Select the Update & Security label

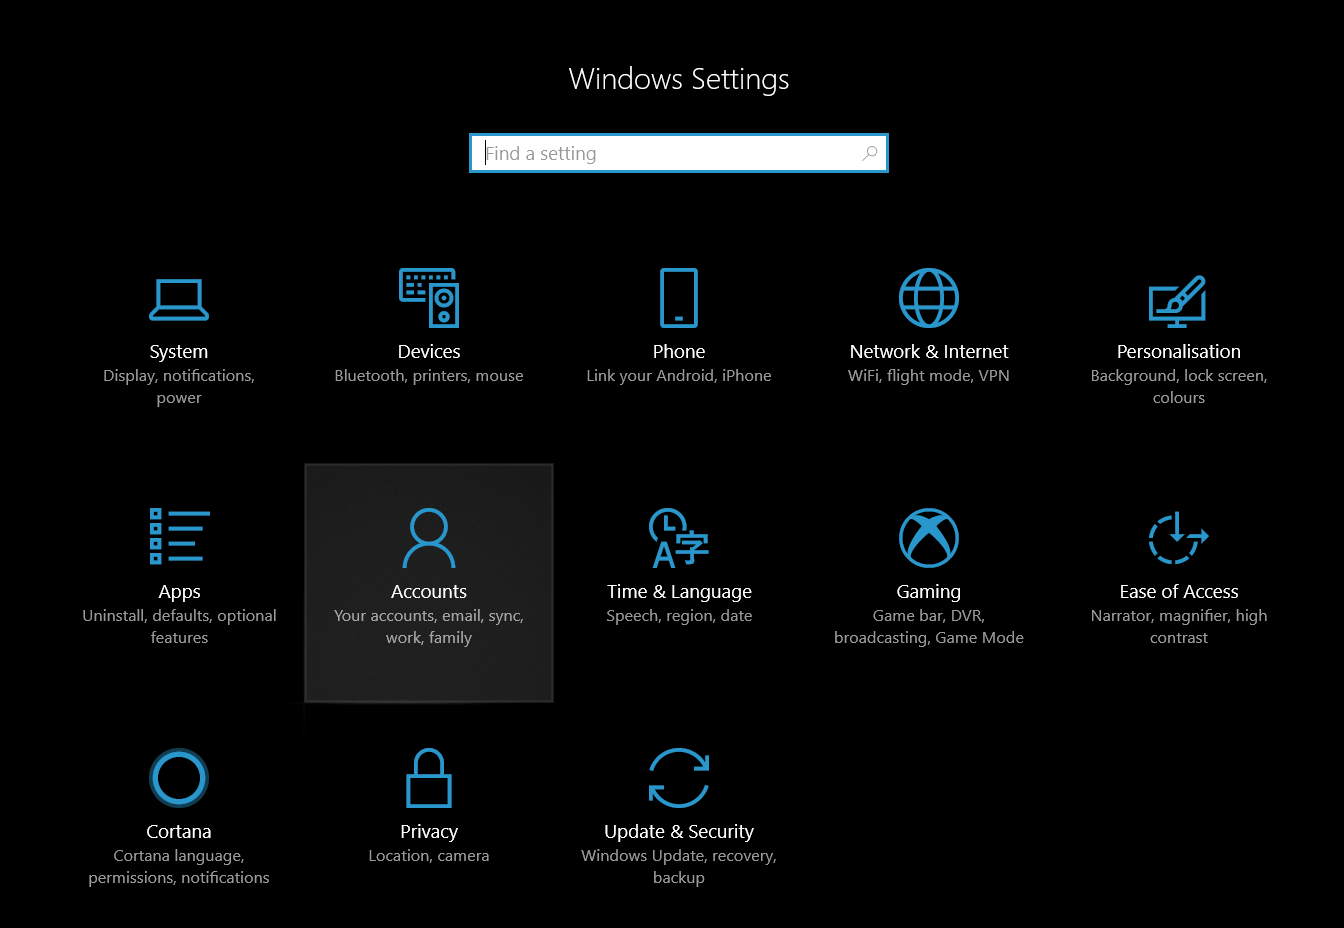[x=679, y=831]
